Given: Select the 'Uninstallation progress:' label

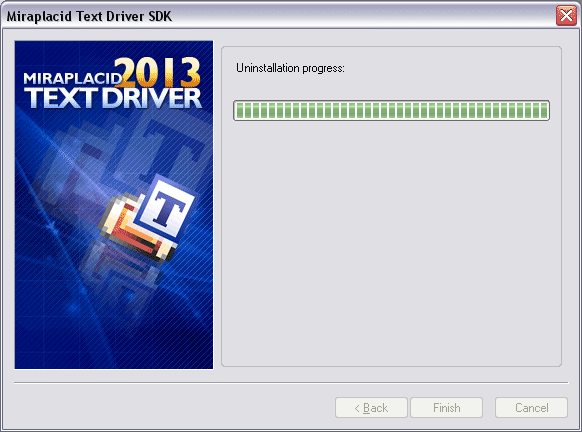Looking at the screenshot, I should coord(290,68).
